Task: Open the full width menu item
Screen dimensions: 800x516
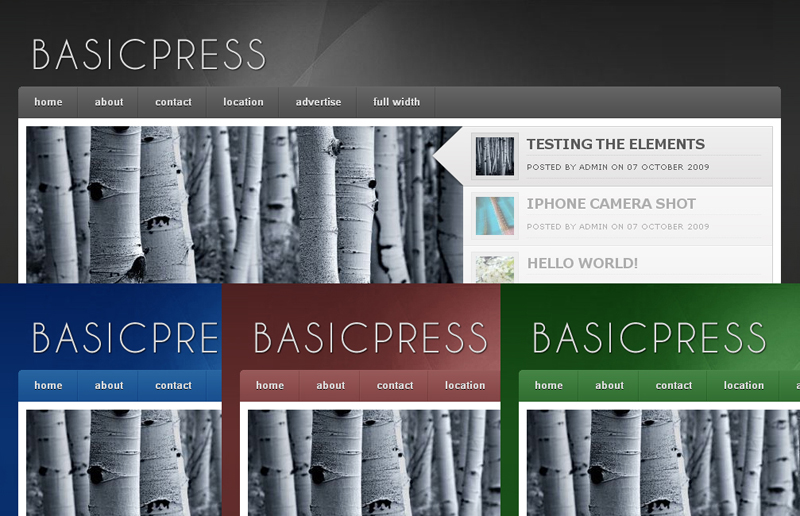Action: [396, 102]
